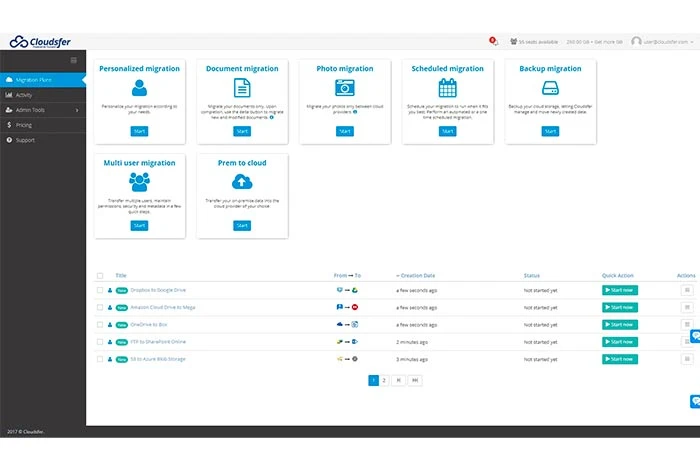
Task: Open Activity in the sidebar
Action: click(x=43, y=95)
